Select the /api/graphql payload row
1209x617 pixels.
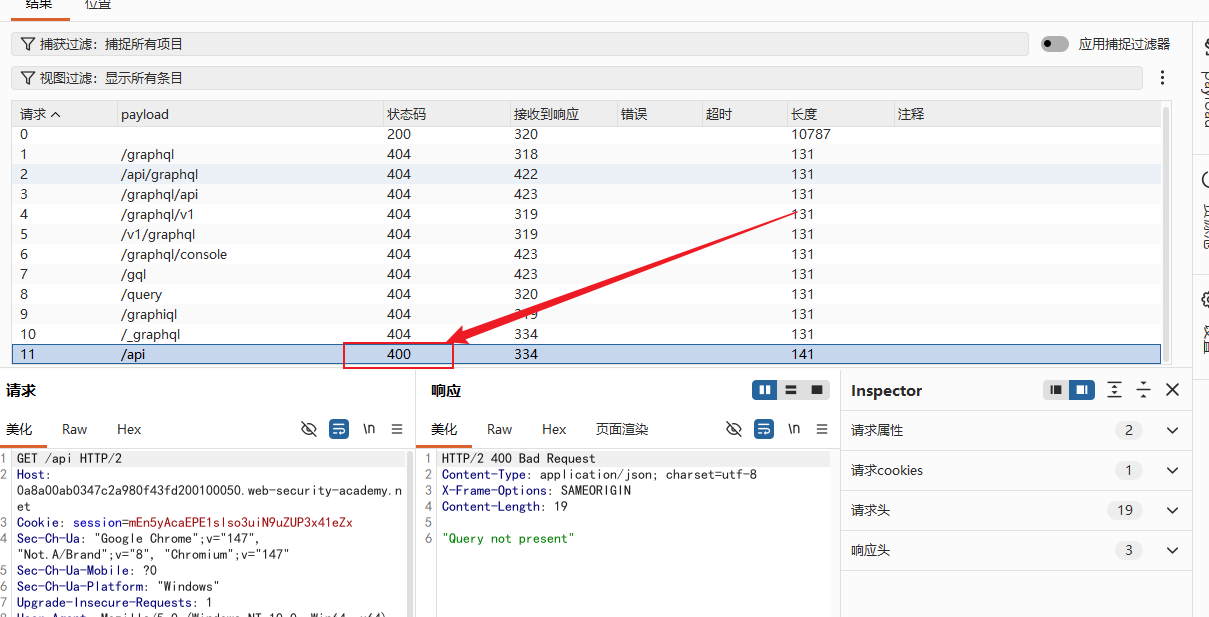[x=586, y=174]
